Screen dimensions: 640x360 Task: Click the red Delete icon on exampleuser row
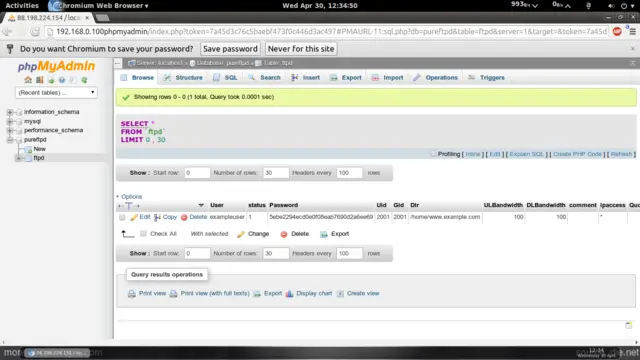[184, 217]
